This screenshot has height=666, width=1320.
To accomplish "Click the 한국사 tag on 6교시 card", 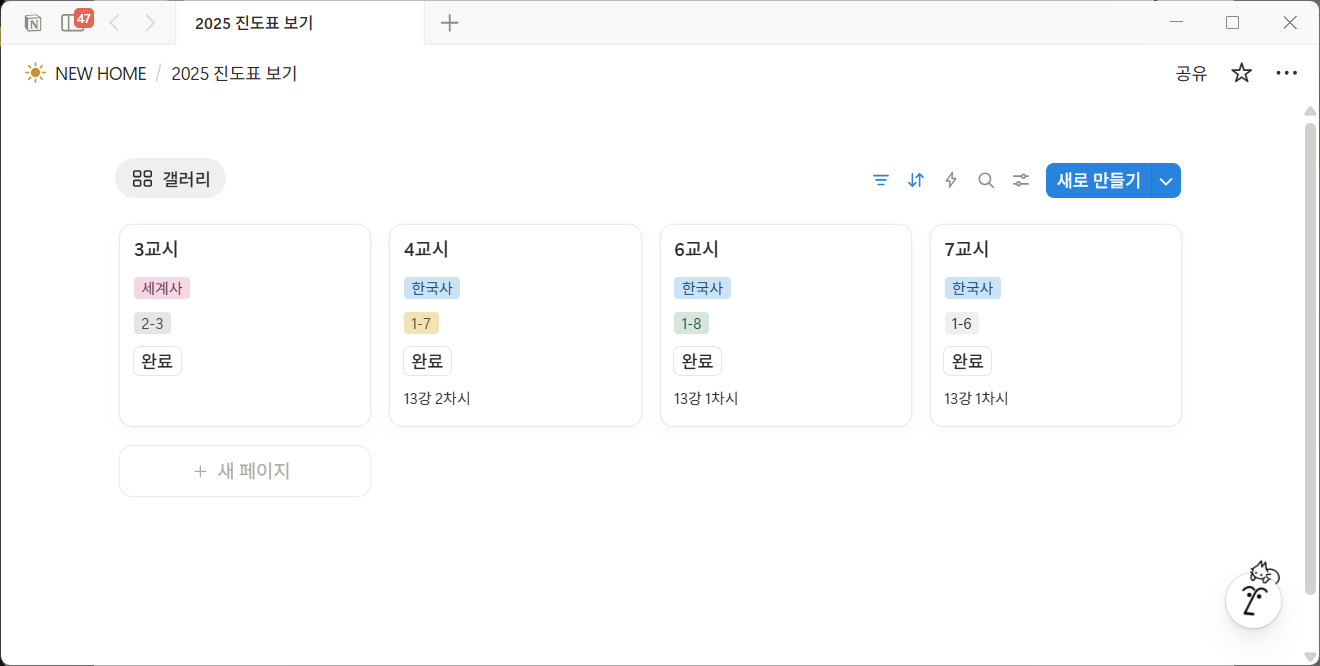I will [702, 288].
